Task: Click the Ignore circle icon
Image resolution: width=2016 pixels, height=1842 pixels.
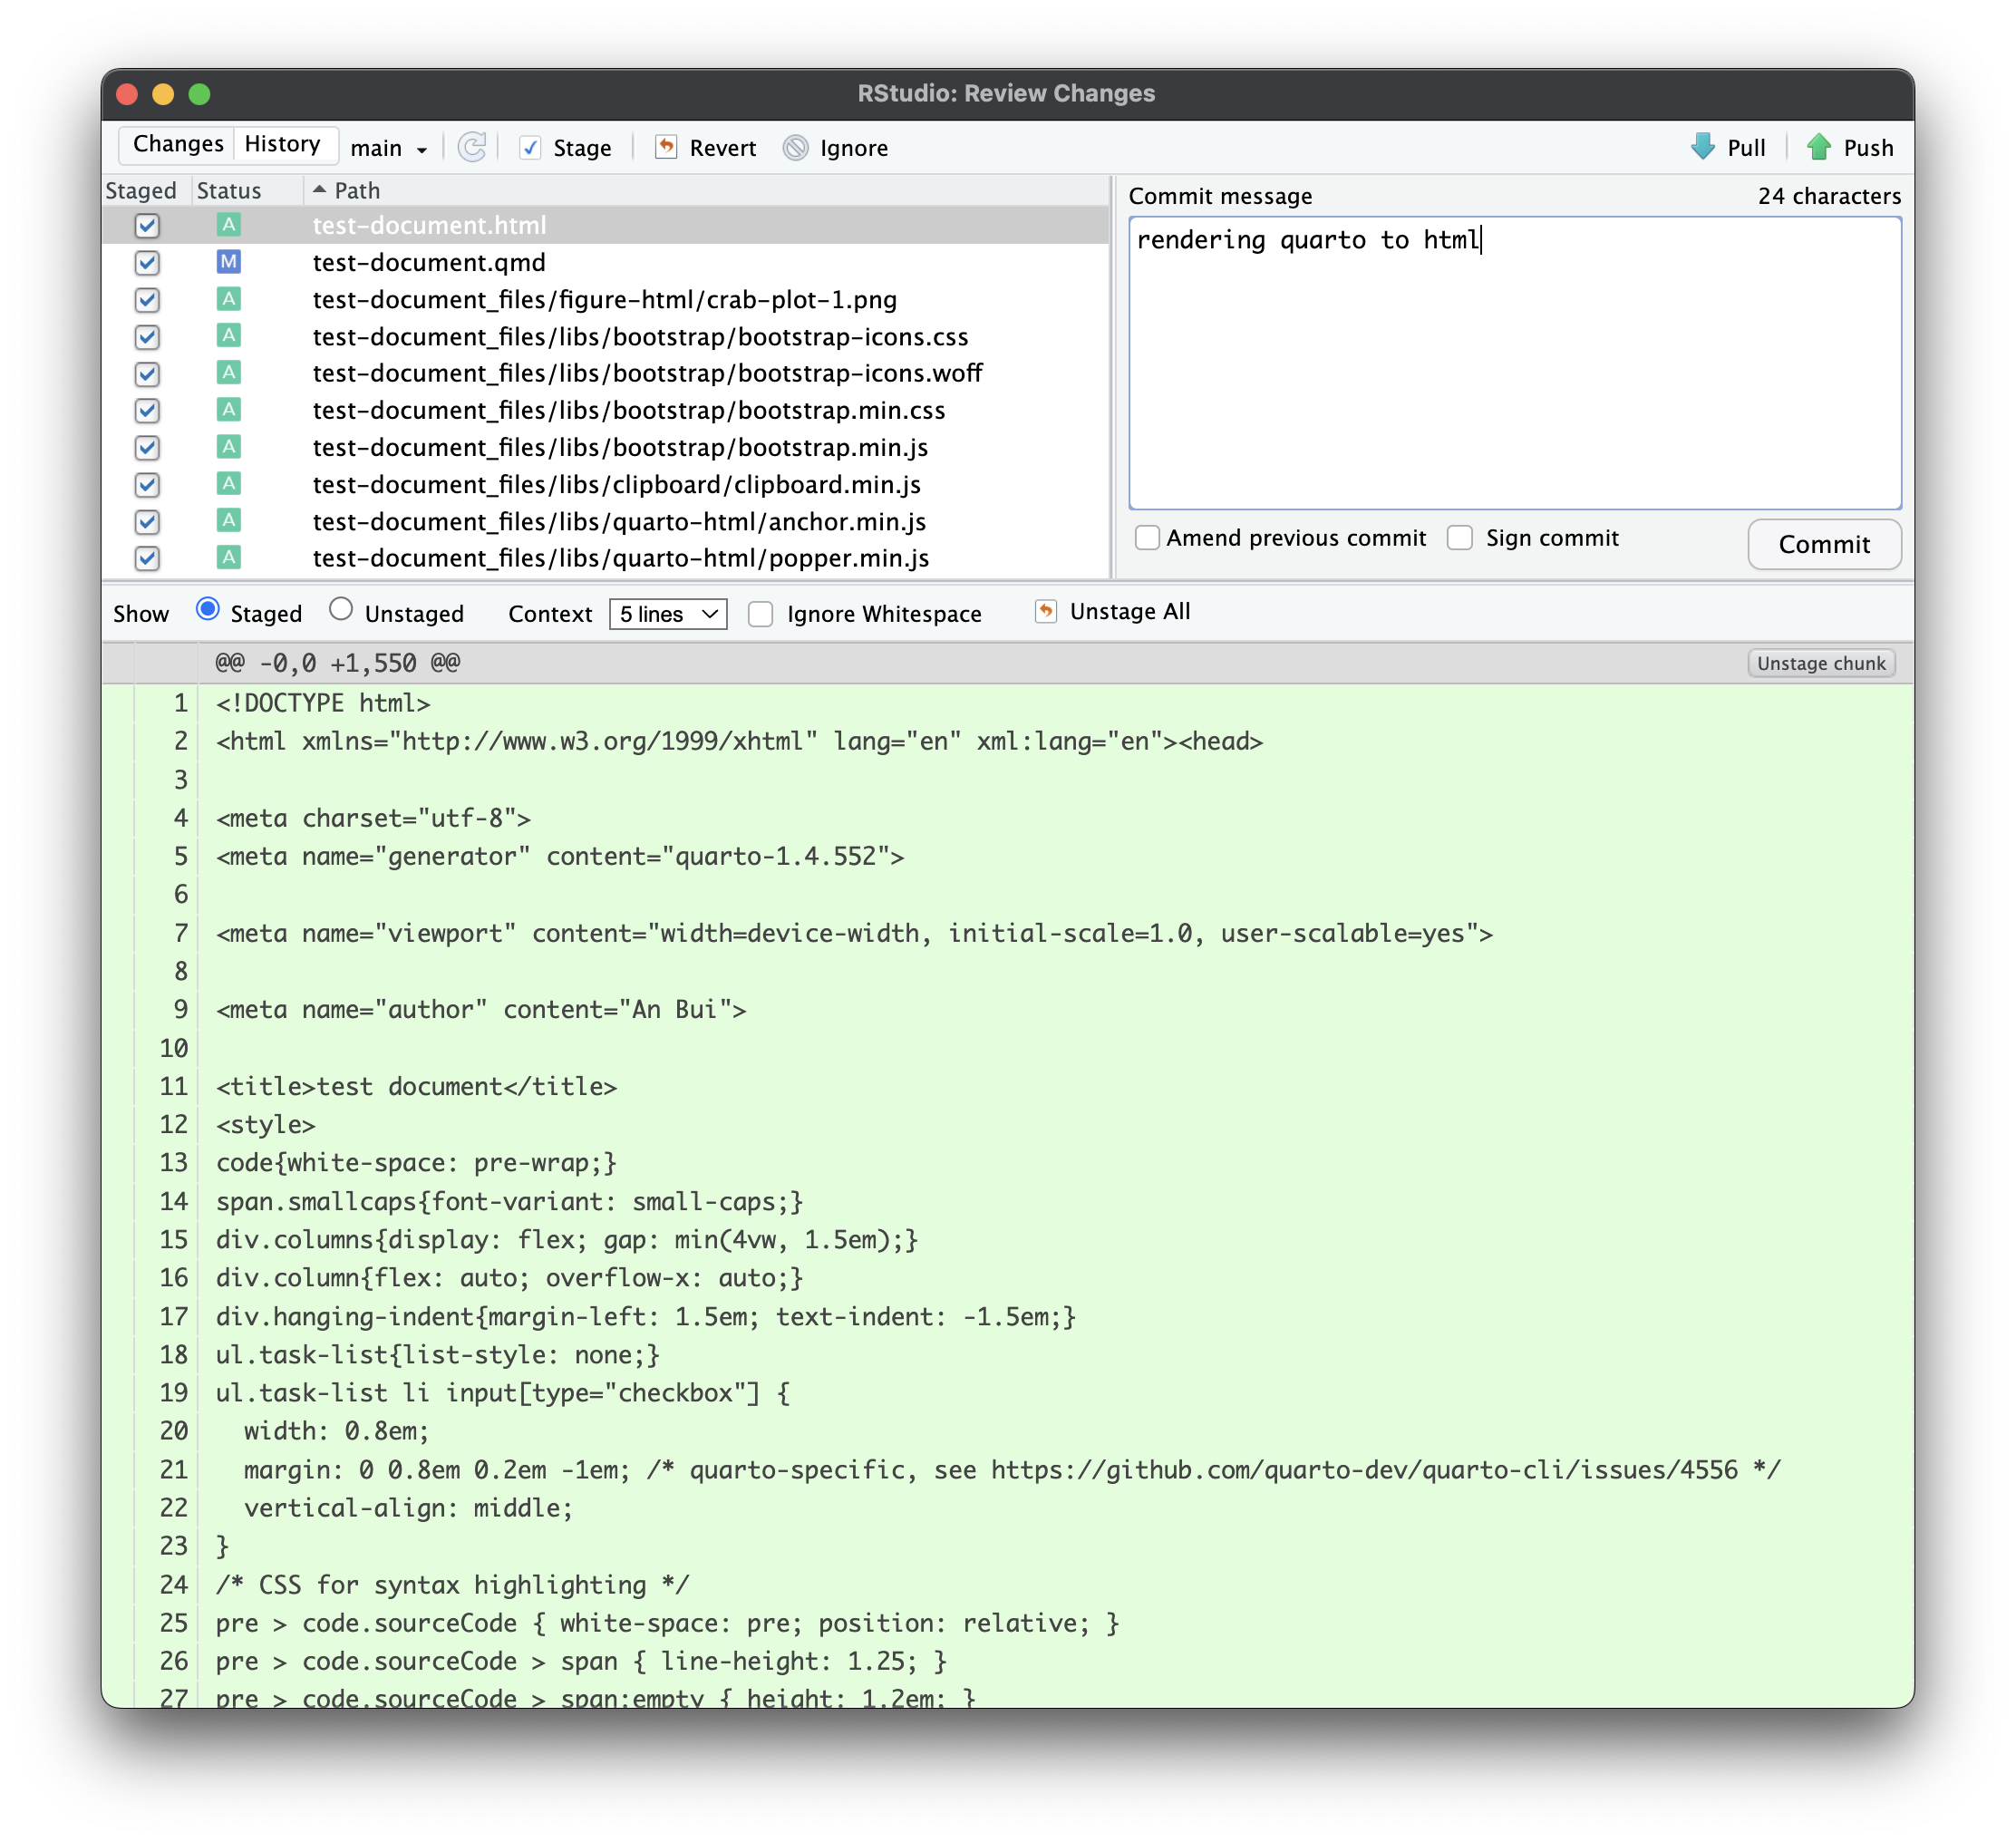Action: 795,148
